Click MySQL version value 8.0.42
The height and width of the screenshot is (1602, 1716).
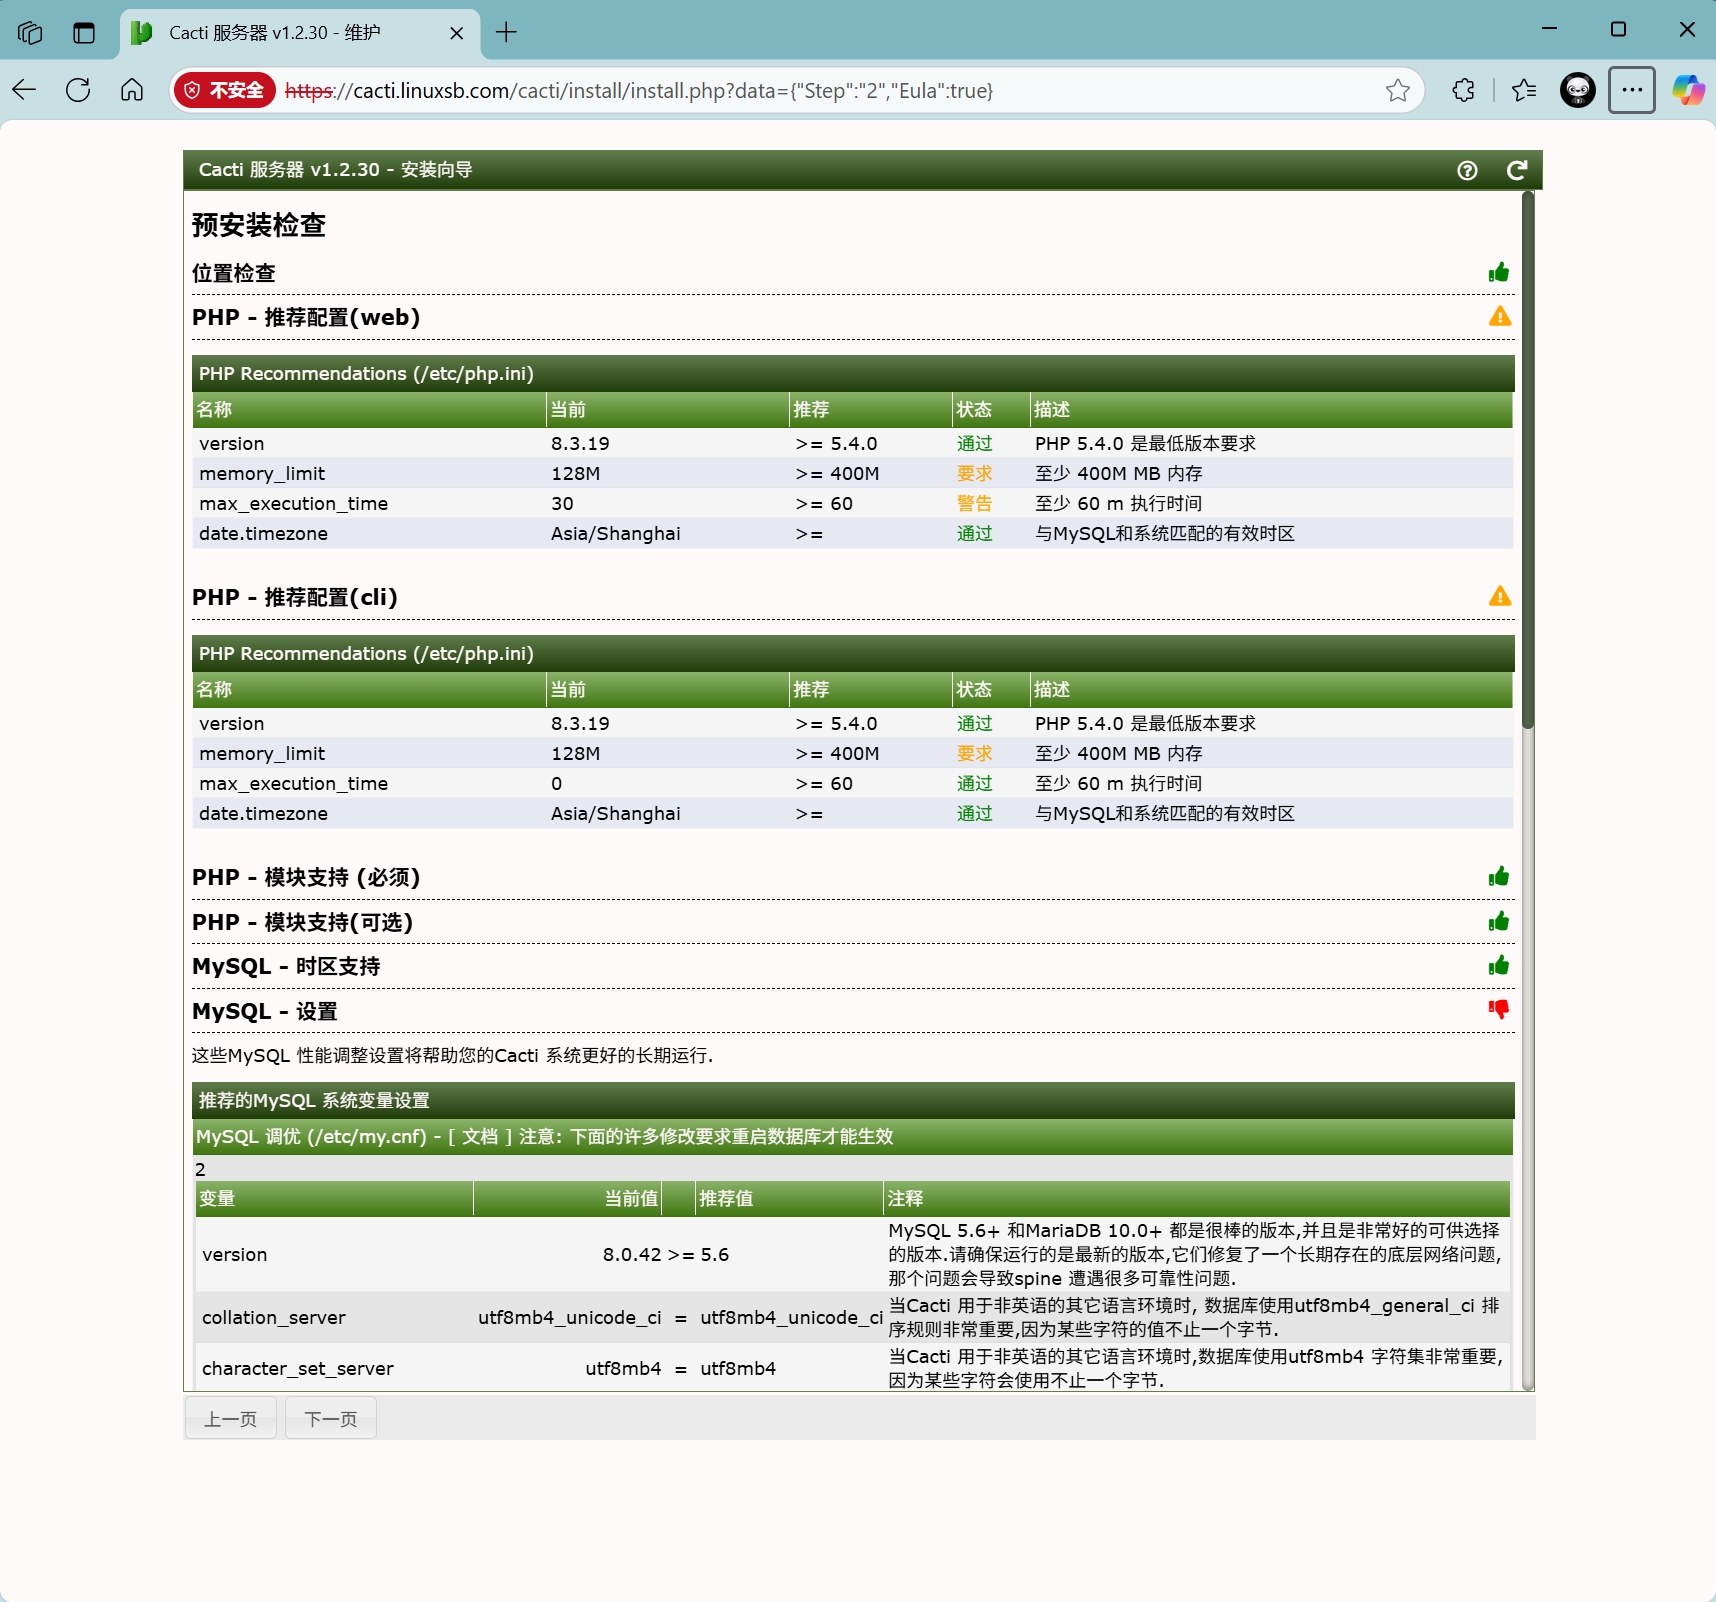click(x=632, y=1255)
